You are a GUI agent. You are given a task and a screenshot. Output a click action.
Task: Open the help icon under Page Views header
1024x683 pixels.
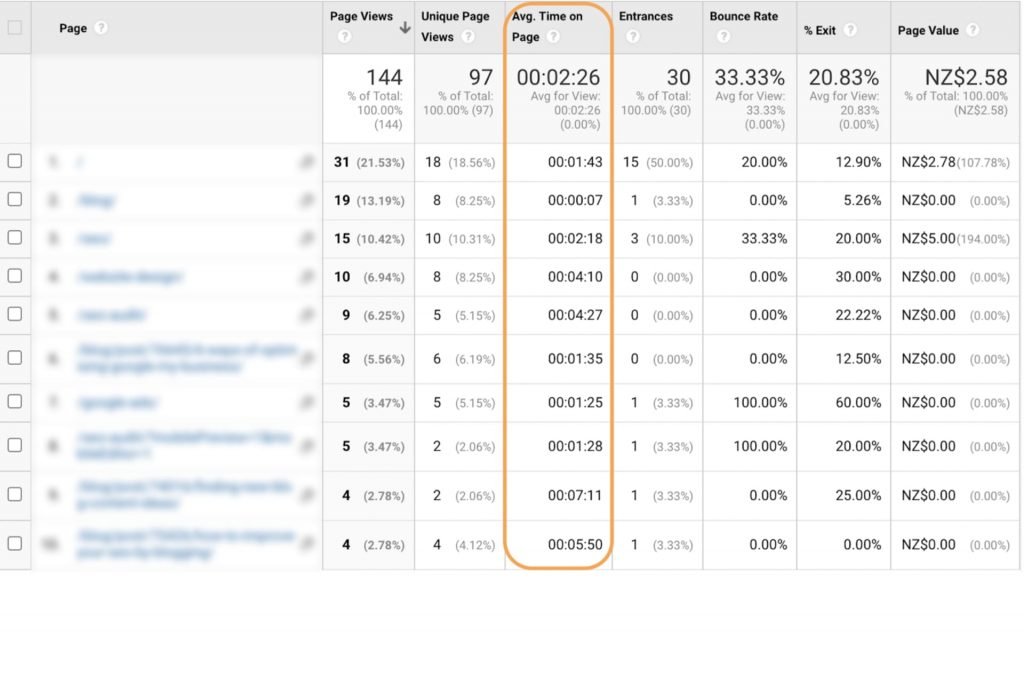coord(345,37)
